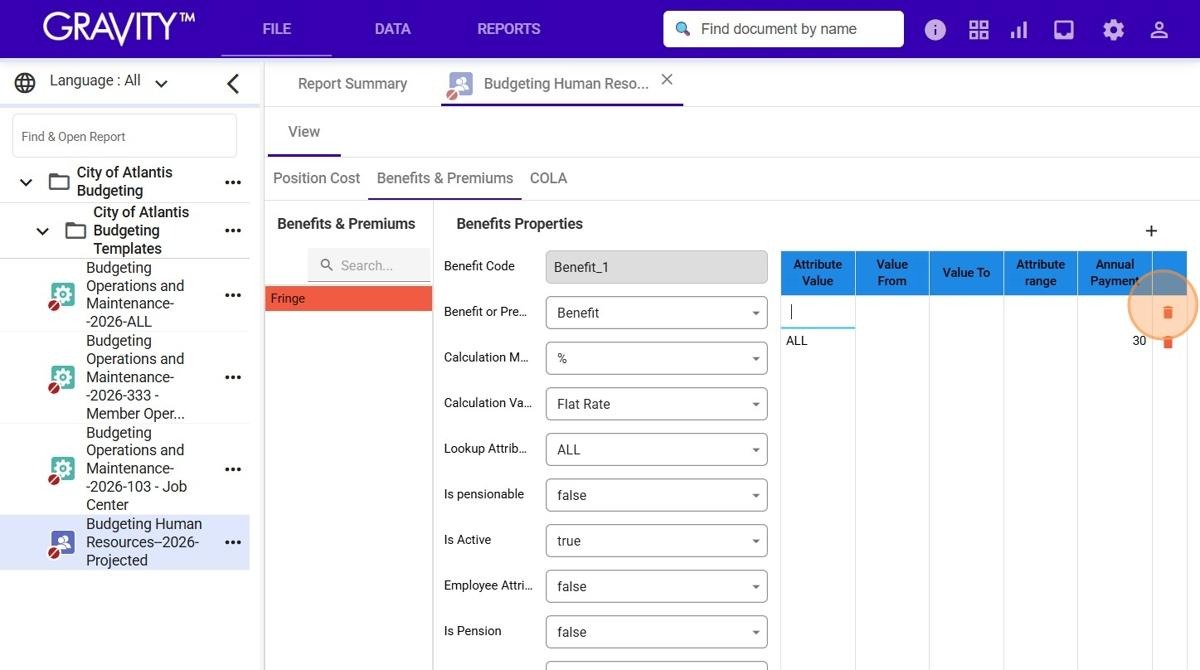
Task: Open the bar chart icon
Action: tap(1019, 30)
